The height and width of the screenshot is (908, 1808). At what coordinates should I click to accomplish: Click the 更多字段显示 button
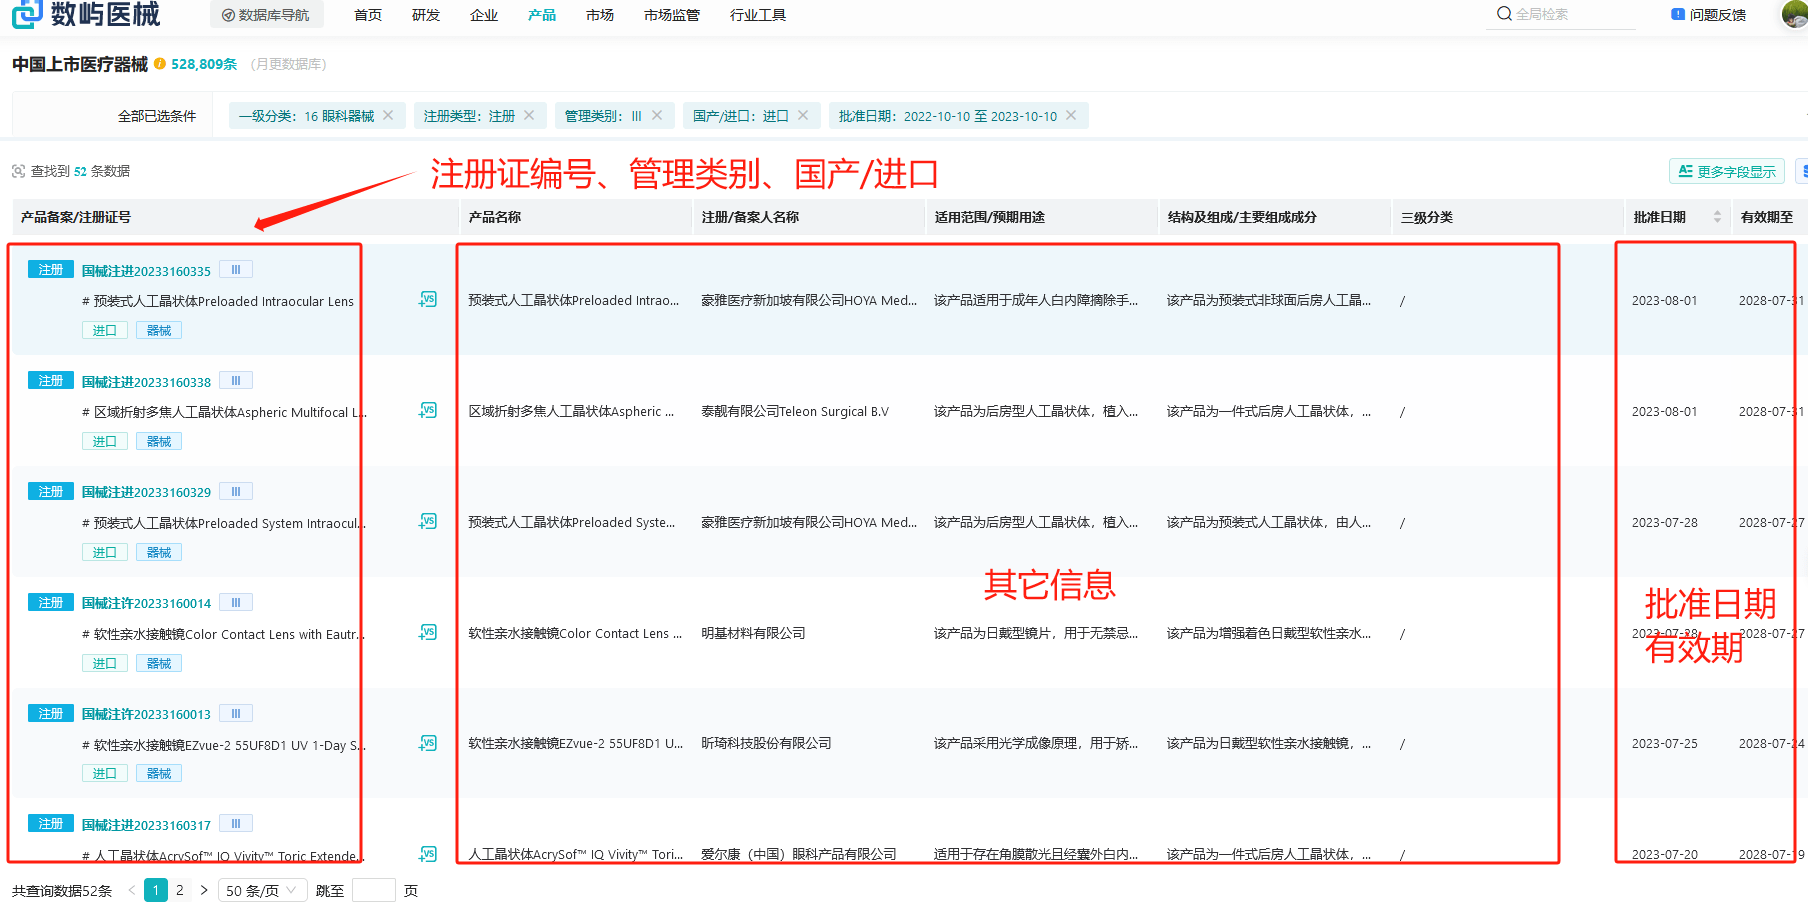tap(1727, 170)
